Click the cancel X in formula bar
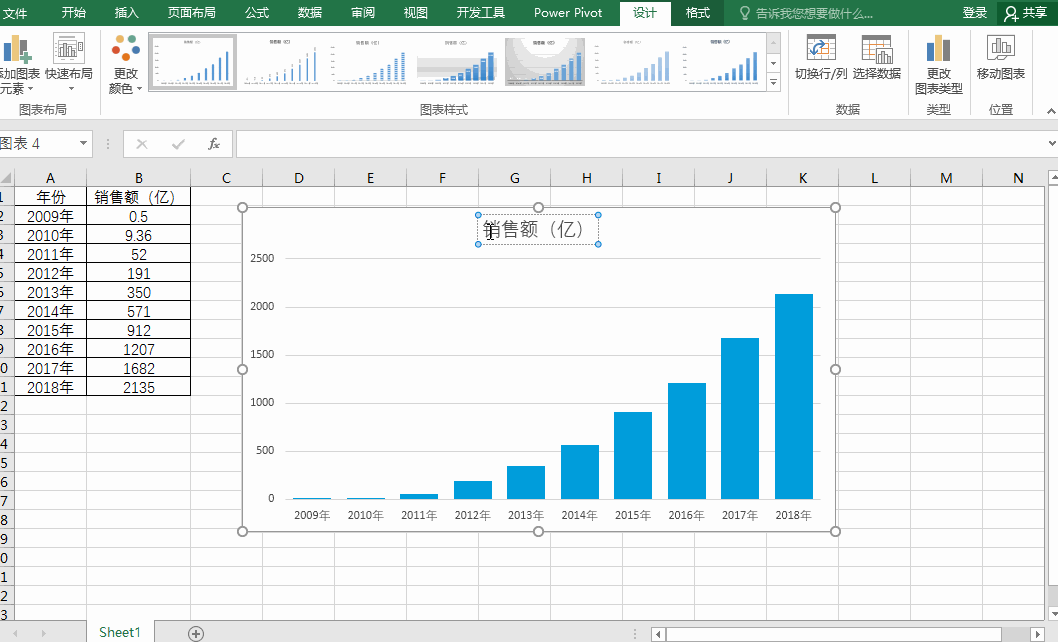 [x=142, y=144]
